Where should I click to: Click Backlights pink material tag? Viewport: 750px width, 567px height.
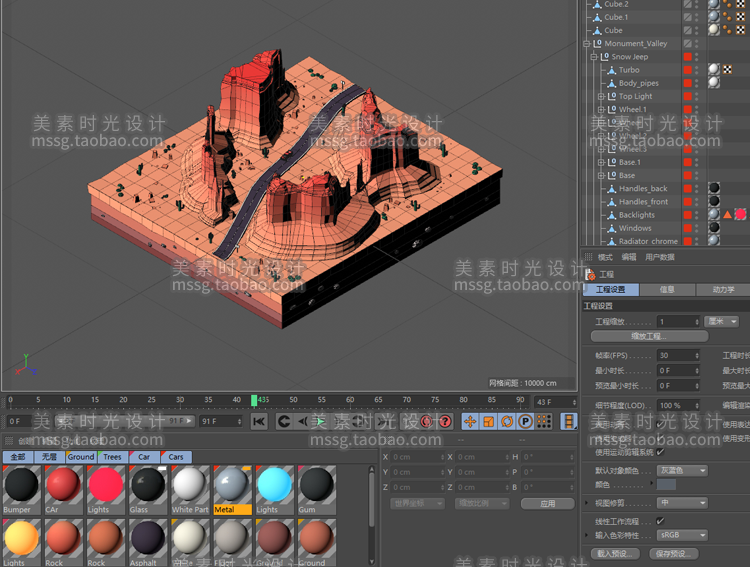pos(740,214)
